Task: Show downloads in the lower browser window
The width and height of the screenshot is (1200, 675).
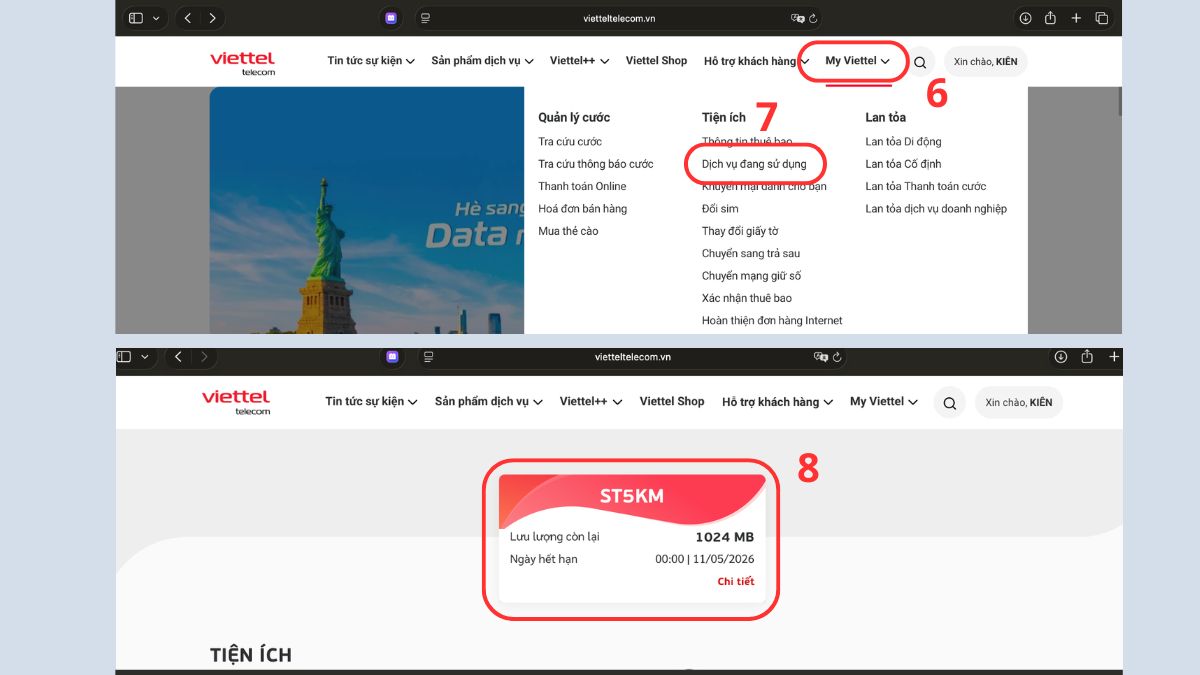Action: 1060,356
